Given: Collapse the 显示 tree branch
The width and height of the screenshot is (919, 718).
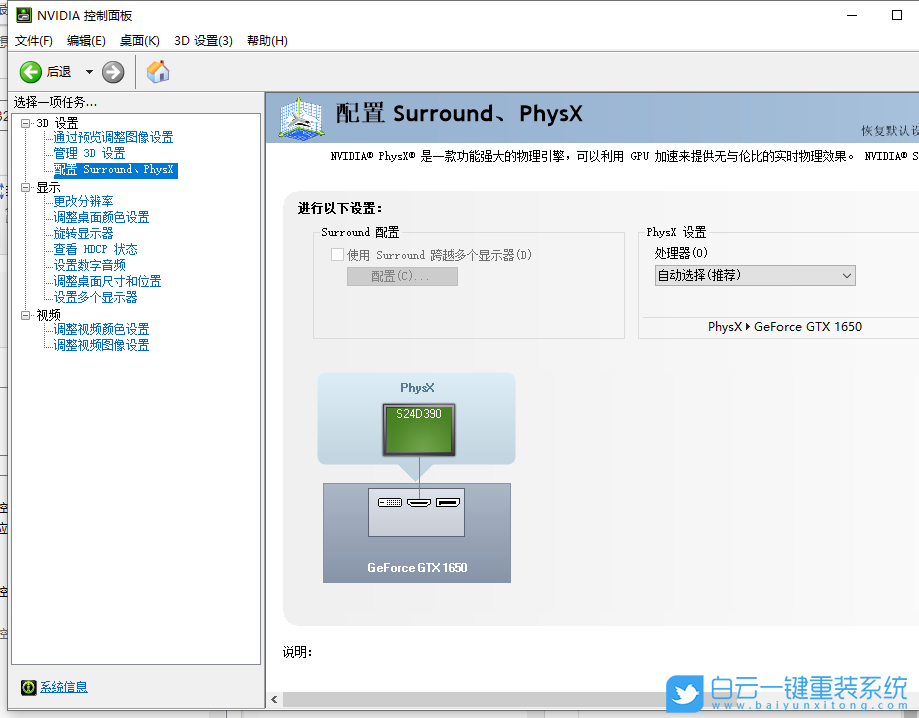Looking at the screenshot, I should coord(23,187).
